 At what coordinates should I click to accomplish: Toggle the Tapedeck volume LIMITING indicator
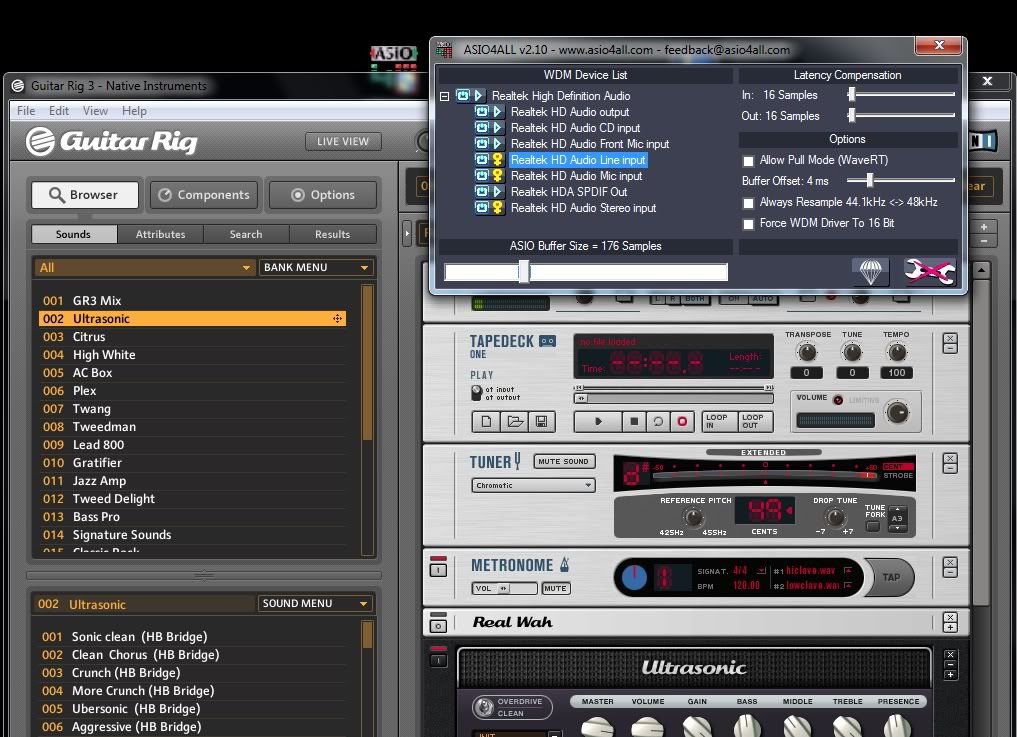click(837, 400)
